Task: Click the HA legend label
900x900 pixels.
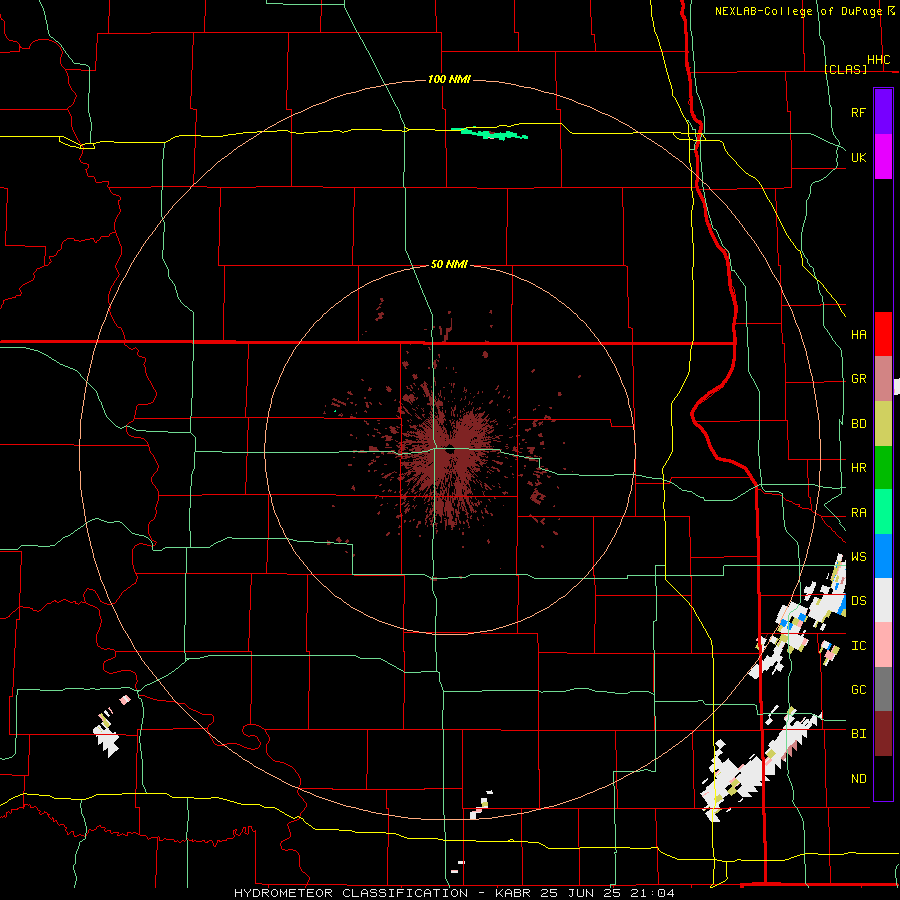Action: click(x=858, y=335)
